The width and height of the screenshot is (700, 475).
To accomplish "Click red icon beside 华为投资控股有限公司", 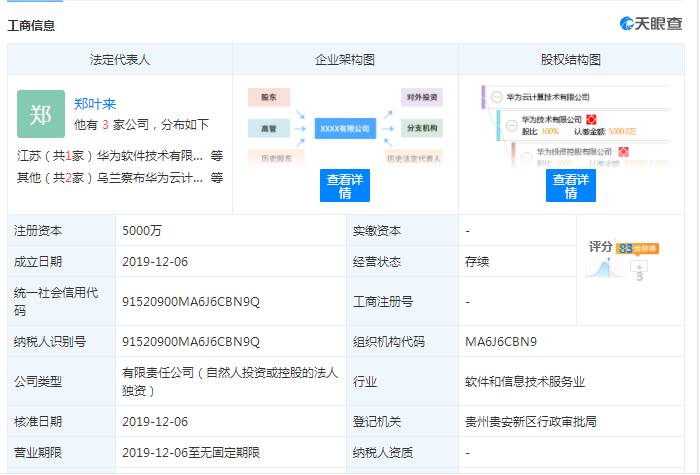I will pyautogui.click(x=623, y=152).
